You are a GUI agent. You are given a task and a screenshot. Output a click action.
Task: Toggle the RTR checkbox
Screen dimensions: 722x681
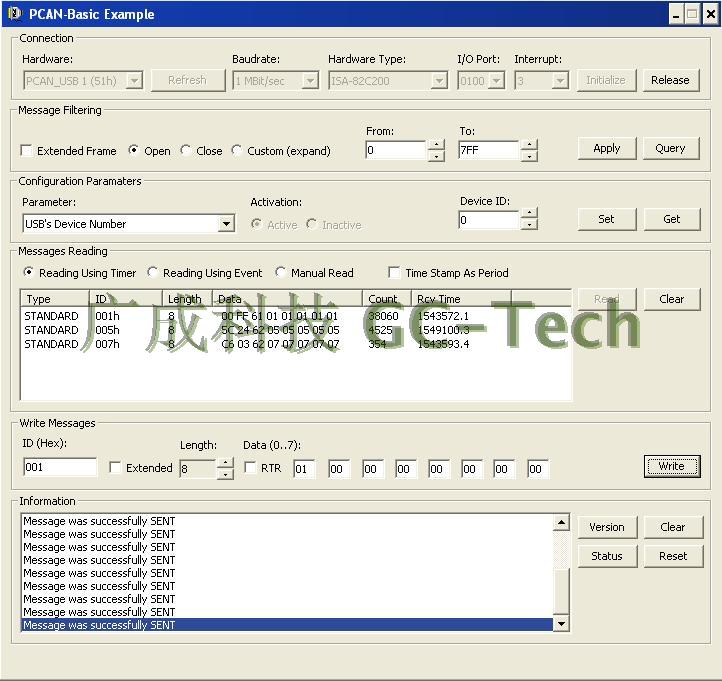(250, 468)
